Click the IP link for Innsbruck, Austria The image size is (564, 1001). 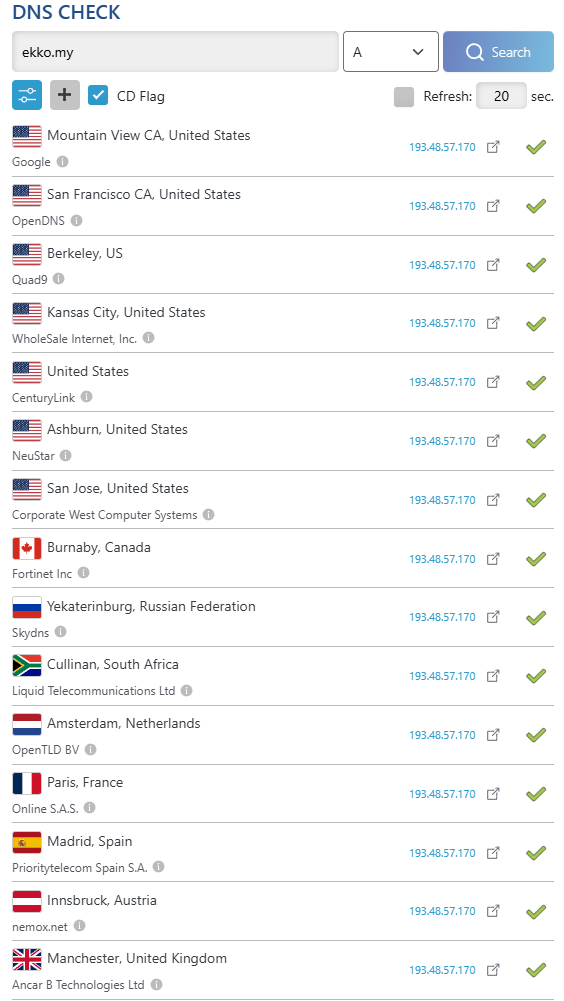pos(443,912)
